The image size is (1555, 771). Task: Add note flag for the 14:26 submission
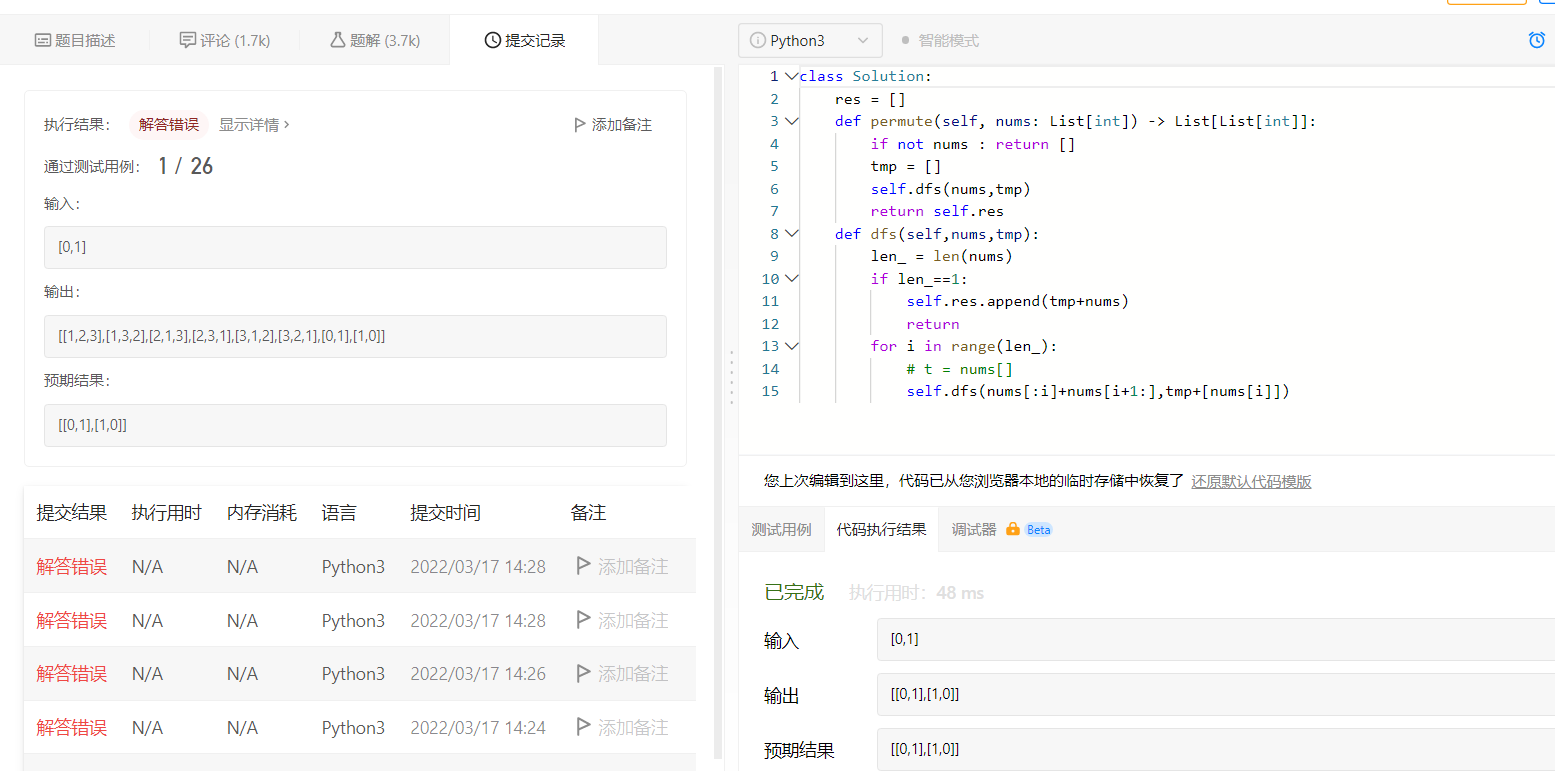584,673
